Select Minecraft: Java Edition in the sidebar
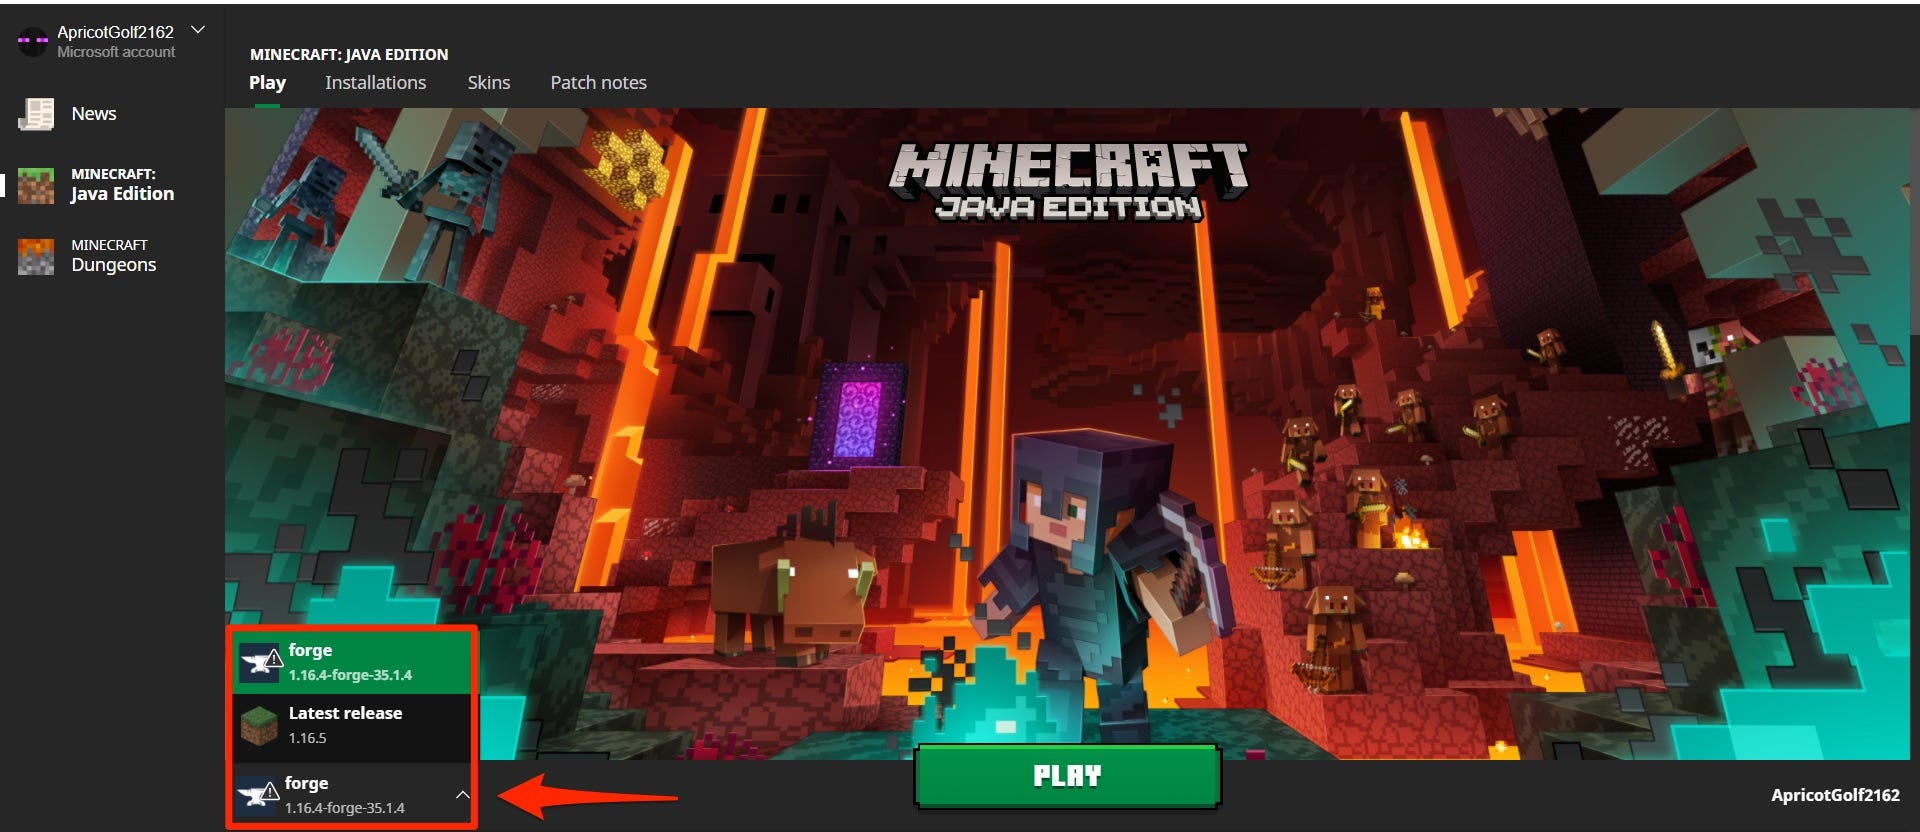The height and width of the screenshot is (832, 1920). (112, 185)
